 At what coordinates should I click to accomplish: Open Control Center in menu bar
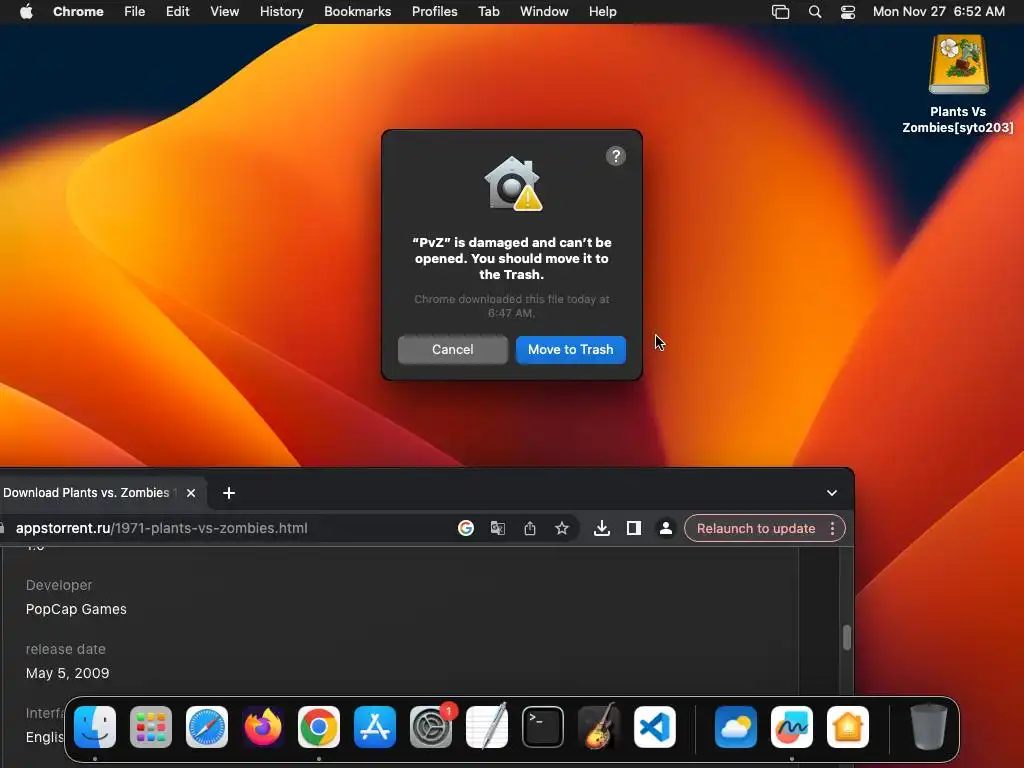tap(848, 12)
